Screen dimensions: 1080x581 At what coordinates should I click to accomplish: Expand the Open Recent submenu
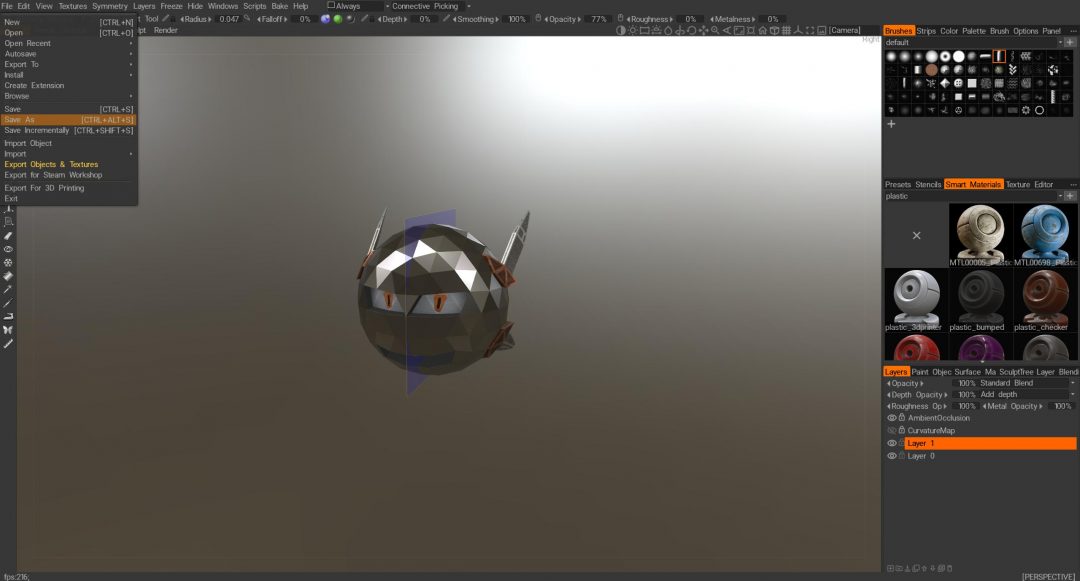point(68,43)
